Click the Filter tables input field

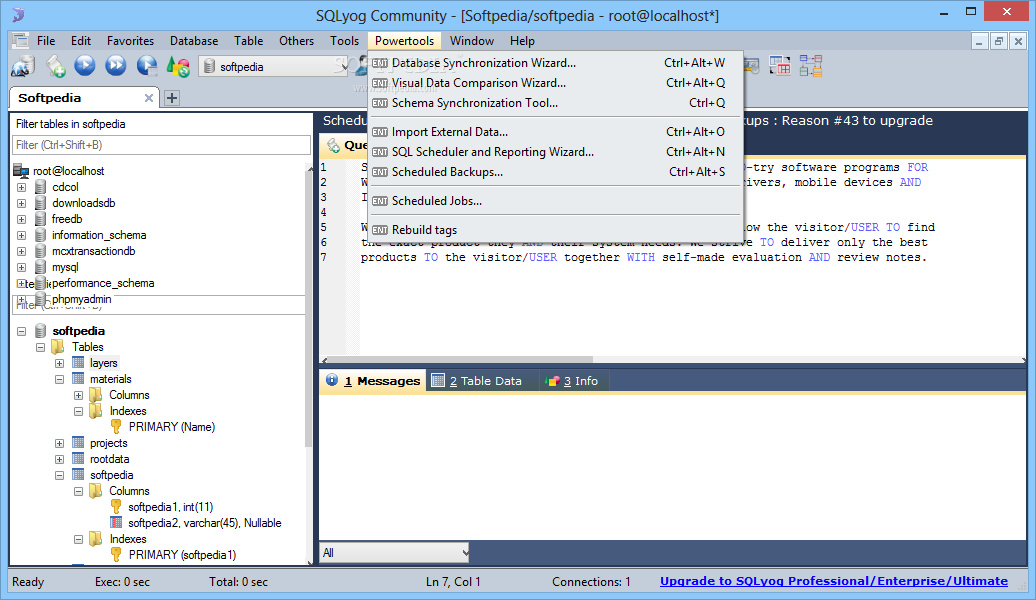click(161, 145)
